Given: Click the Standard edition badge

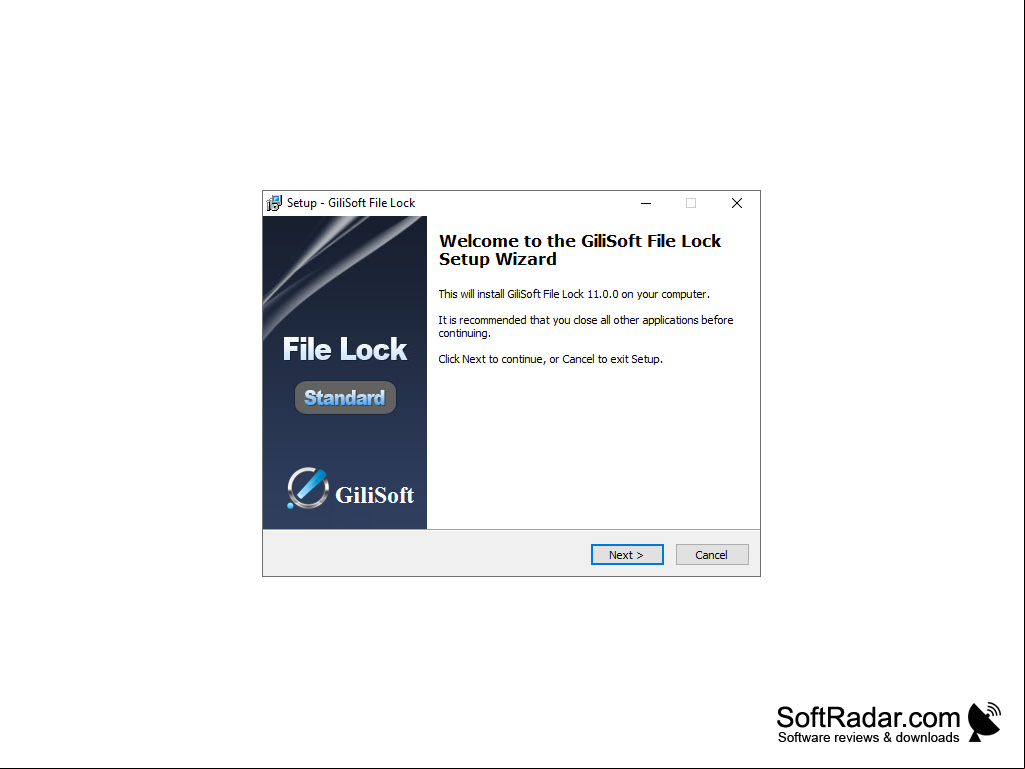Looking at the screenshot, I should point(345,398).
